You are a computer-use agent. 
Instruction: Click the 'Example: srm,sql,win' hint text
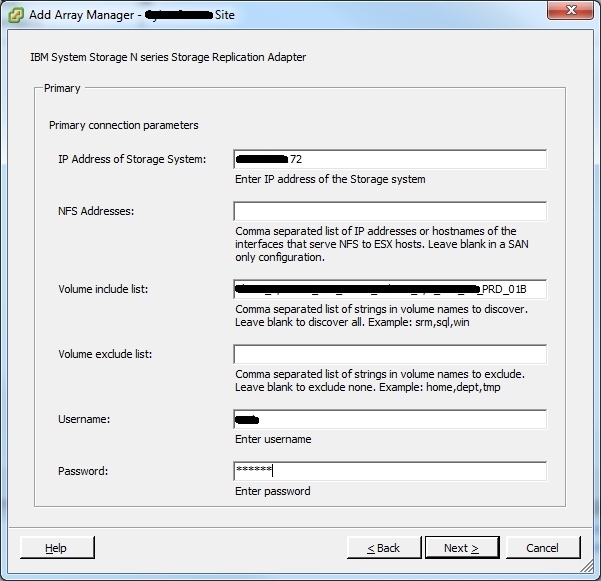(419, 322)
